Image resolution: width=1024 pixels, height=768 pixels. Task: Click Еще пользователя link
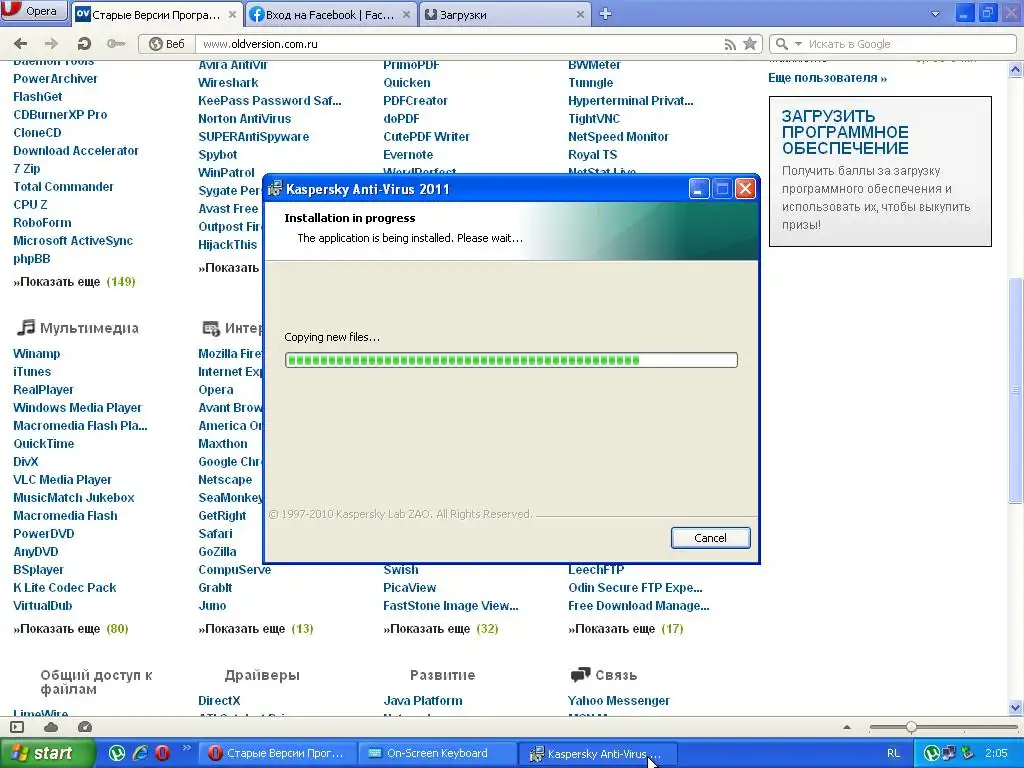(x=827, y=78)
